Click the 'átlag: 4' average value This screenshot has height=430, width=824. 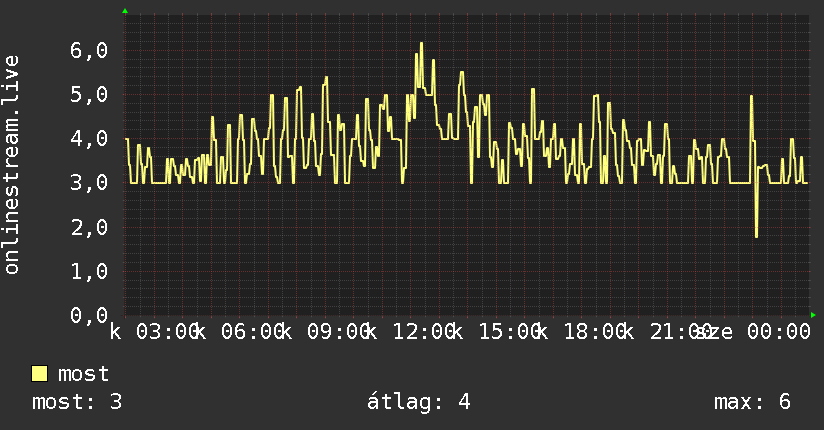tap(418, 402)
